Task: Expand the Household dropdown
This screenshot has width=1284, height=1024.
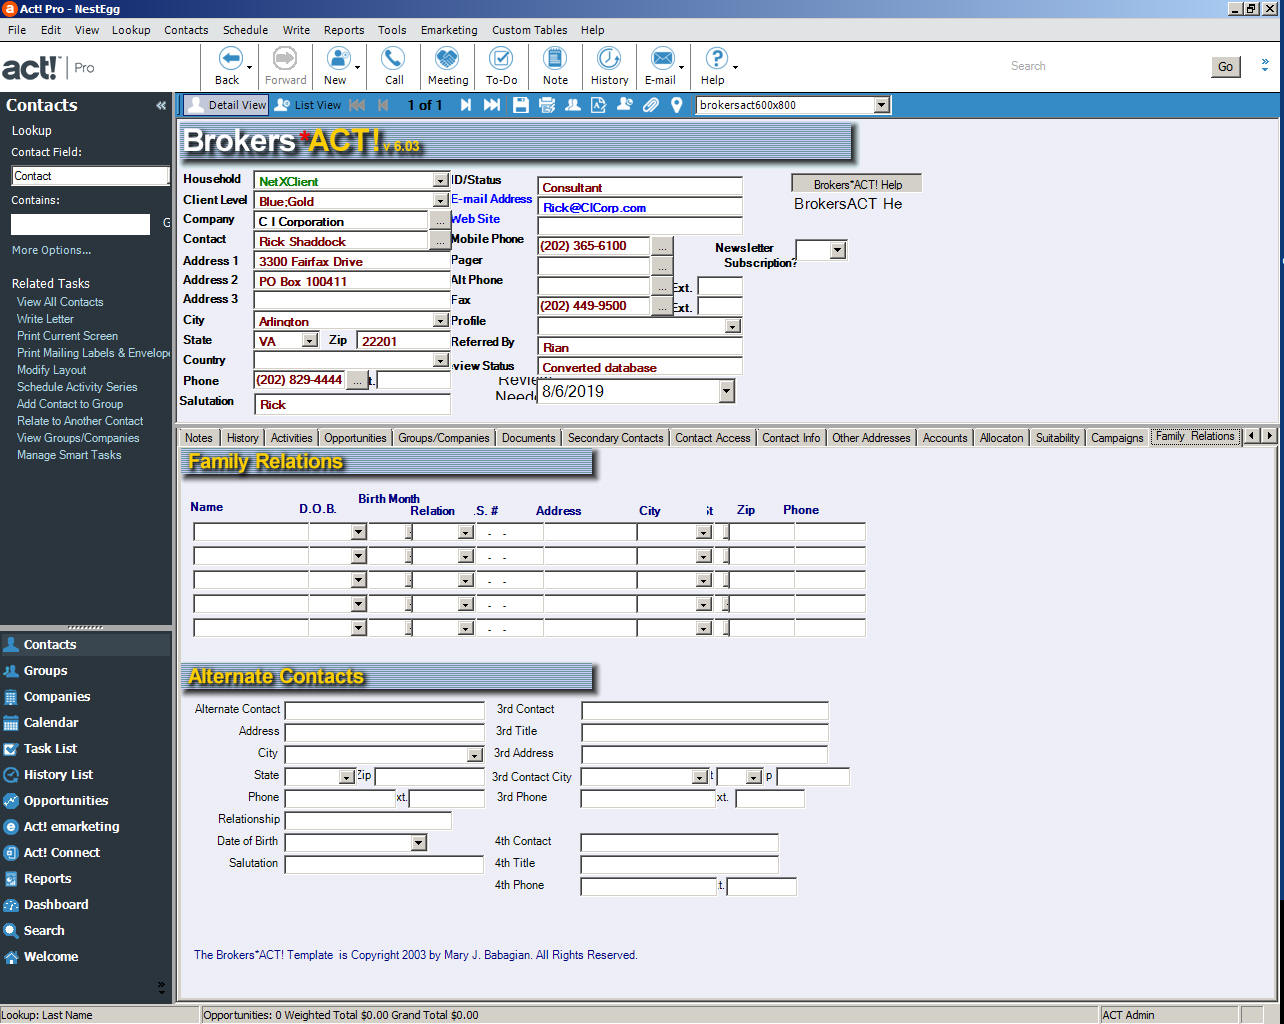Action: pos(440,181)
